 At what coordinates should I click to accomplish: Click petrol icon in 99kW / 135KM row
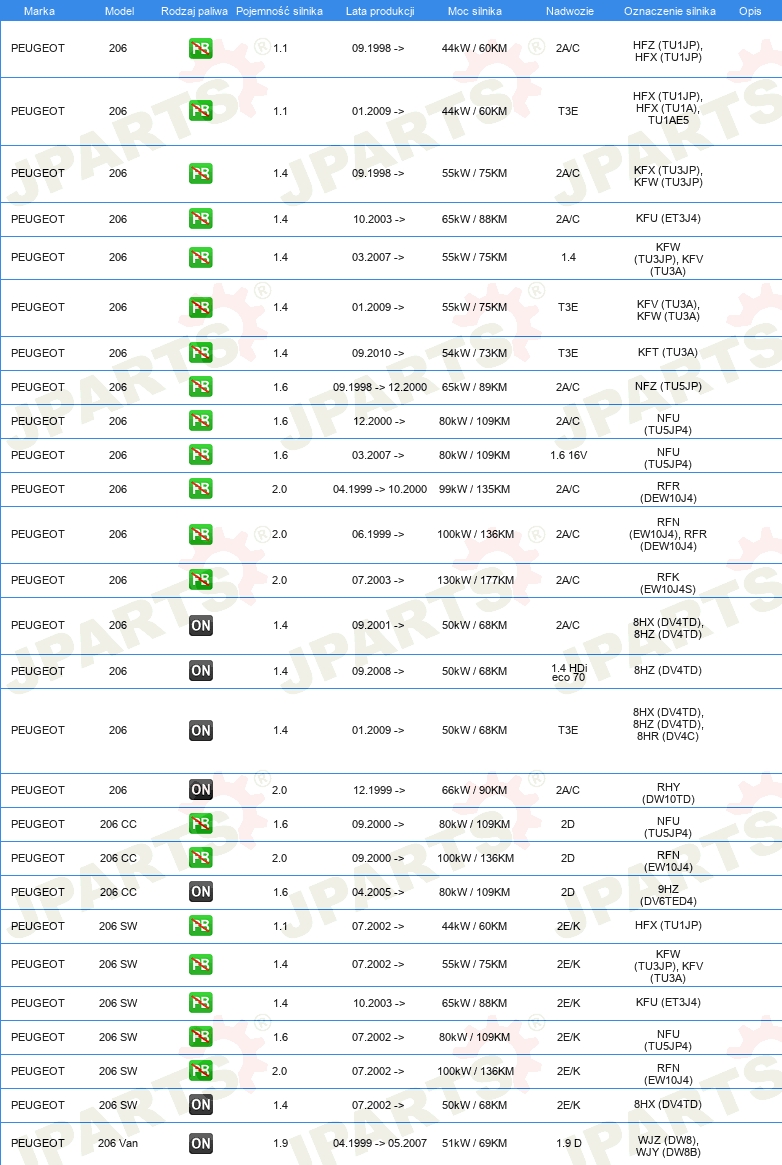pyautogui.click(x=201, y=489)
